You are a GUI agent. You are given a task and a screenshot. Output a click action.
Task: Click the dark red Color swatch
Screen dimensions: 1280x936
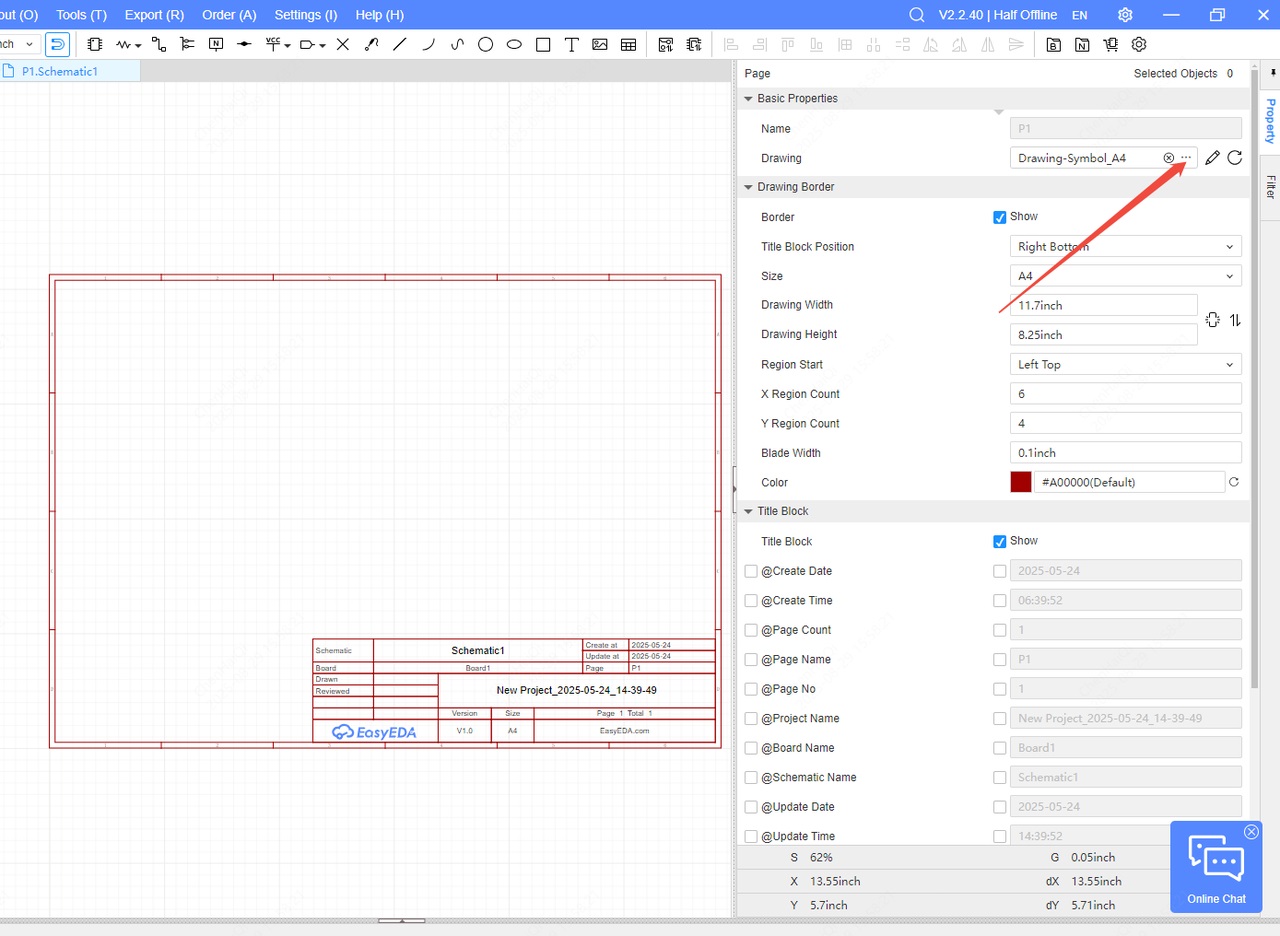click(x=1020, y=482)
